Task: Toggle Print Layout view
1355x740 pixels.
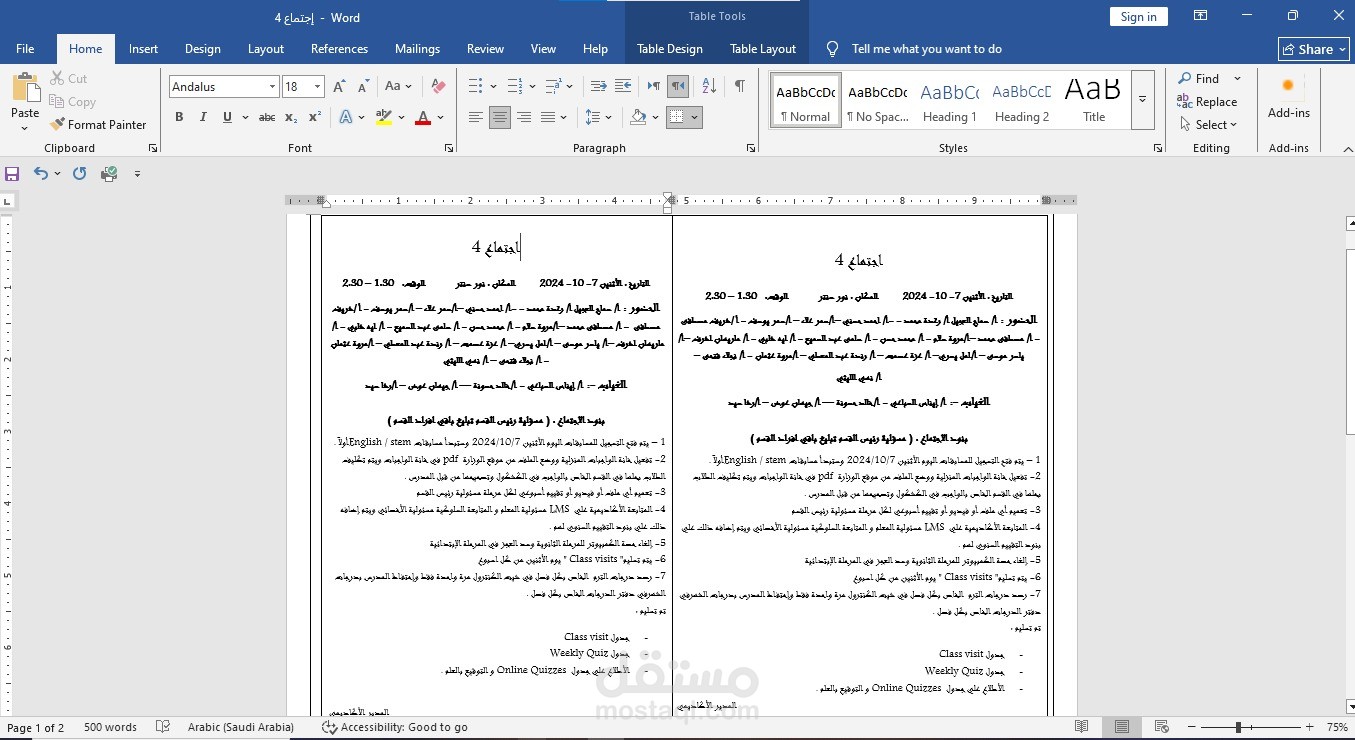Action: click(x=1122, y=727)
